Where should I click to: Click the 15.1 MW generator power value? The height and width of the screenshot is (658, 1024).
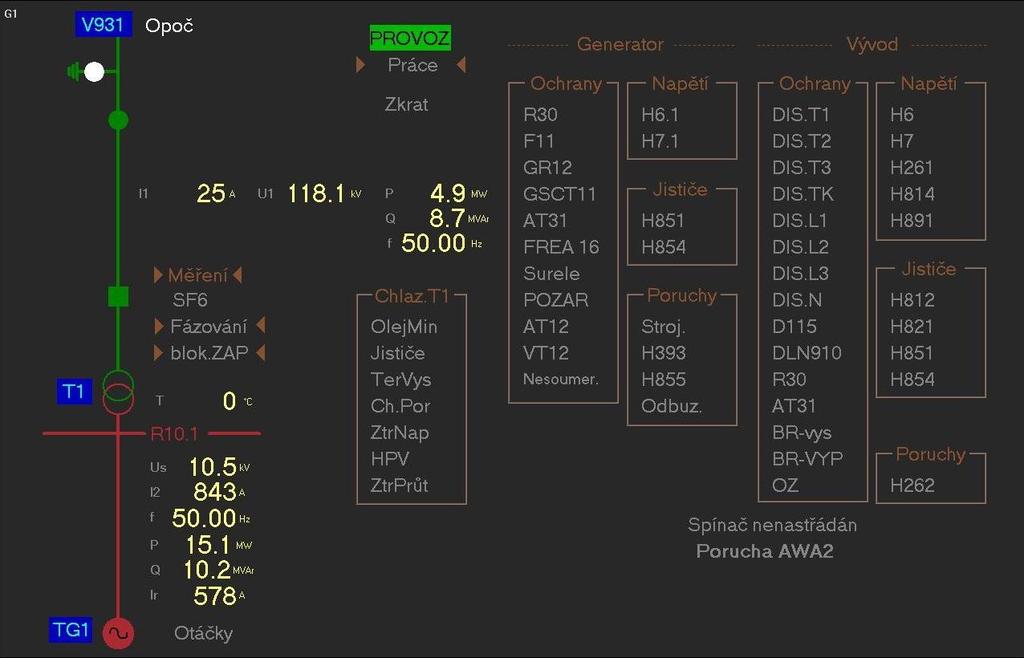point(208,544)
